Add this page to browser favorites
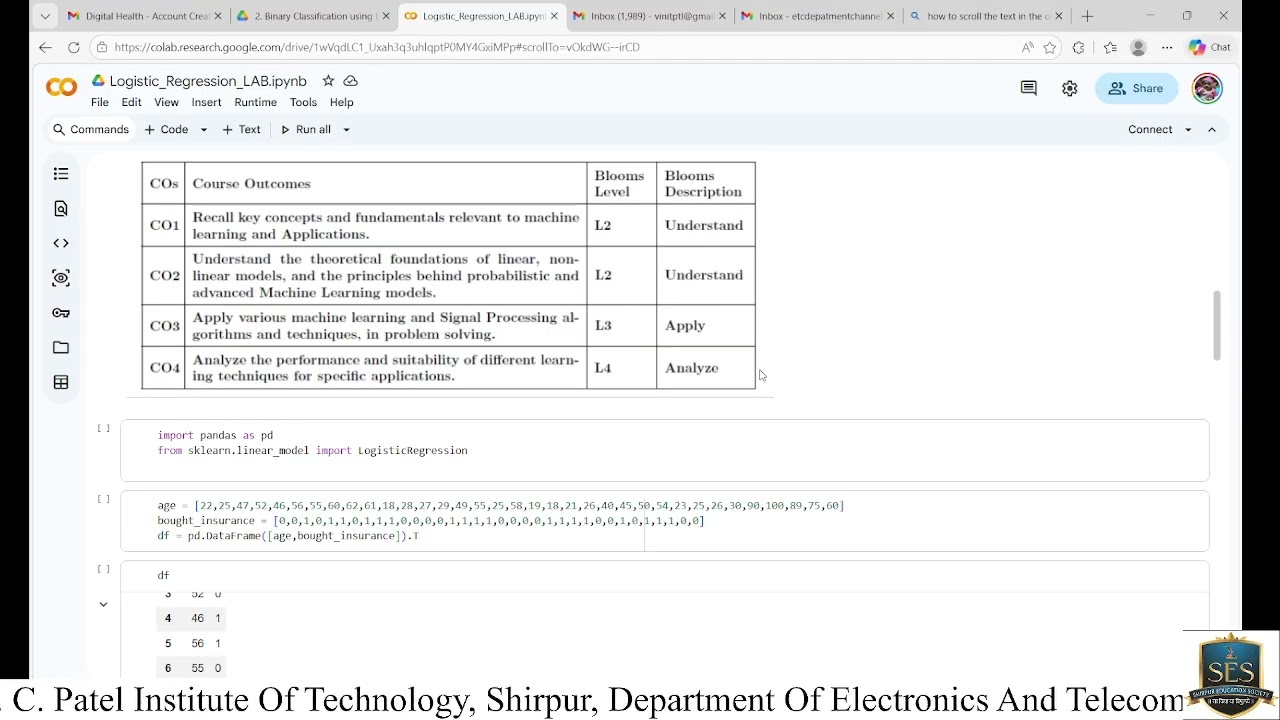The image size is (1280, 720). (x=1050, y=47)
